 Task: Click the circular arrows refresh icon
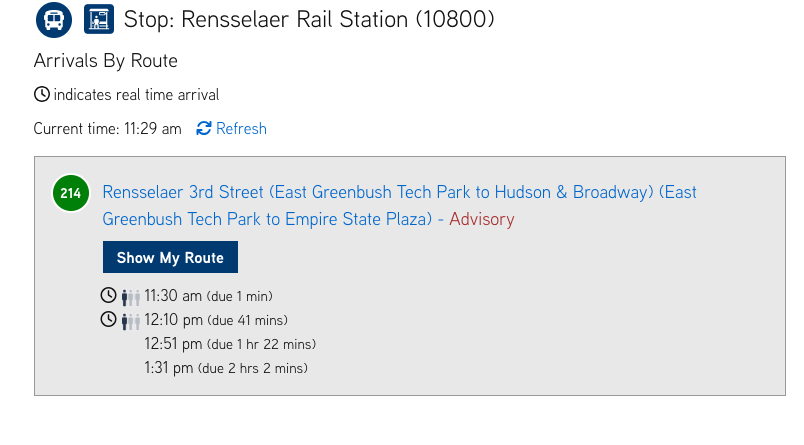204,129
